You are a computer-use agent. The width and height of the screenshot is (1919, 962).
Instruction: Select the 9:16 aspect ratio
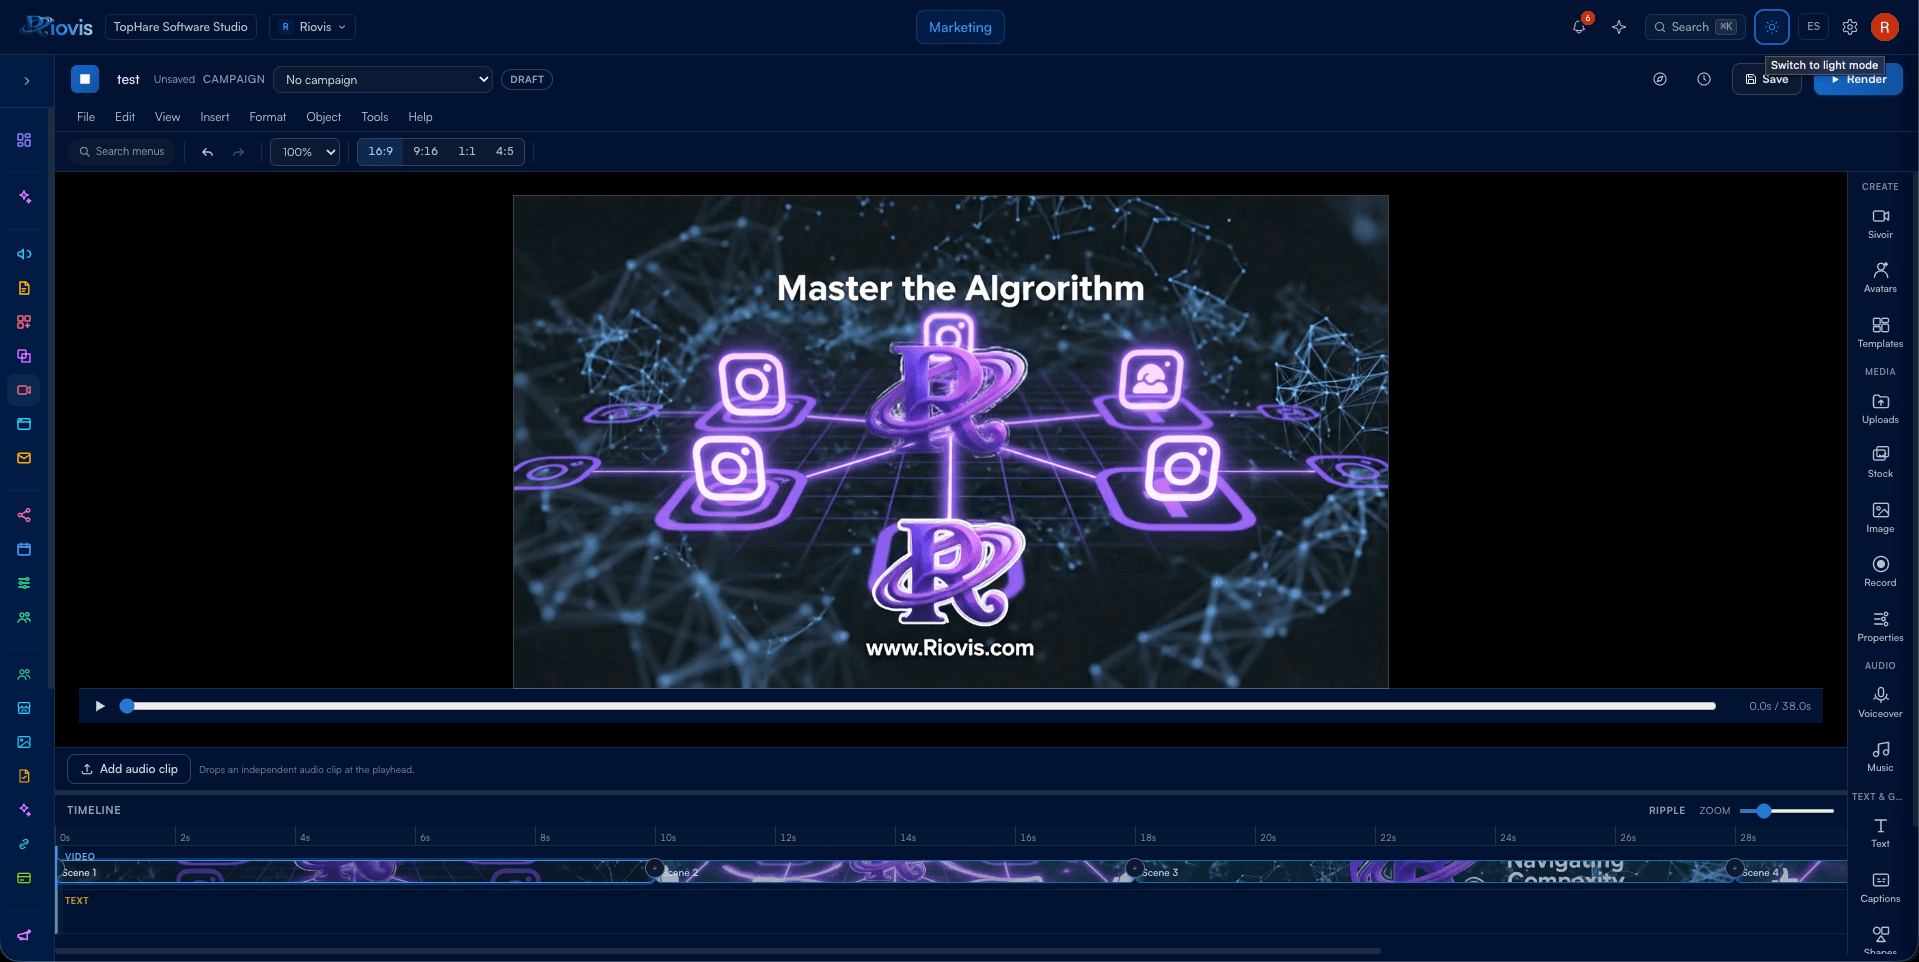click(x=426, y=152)
